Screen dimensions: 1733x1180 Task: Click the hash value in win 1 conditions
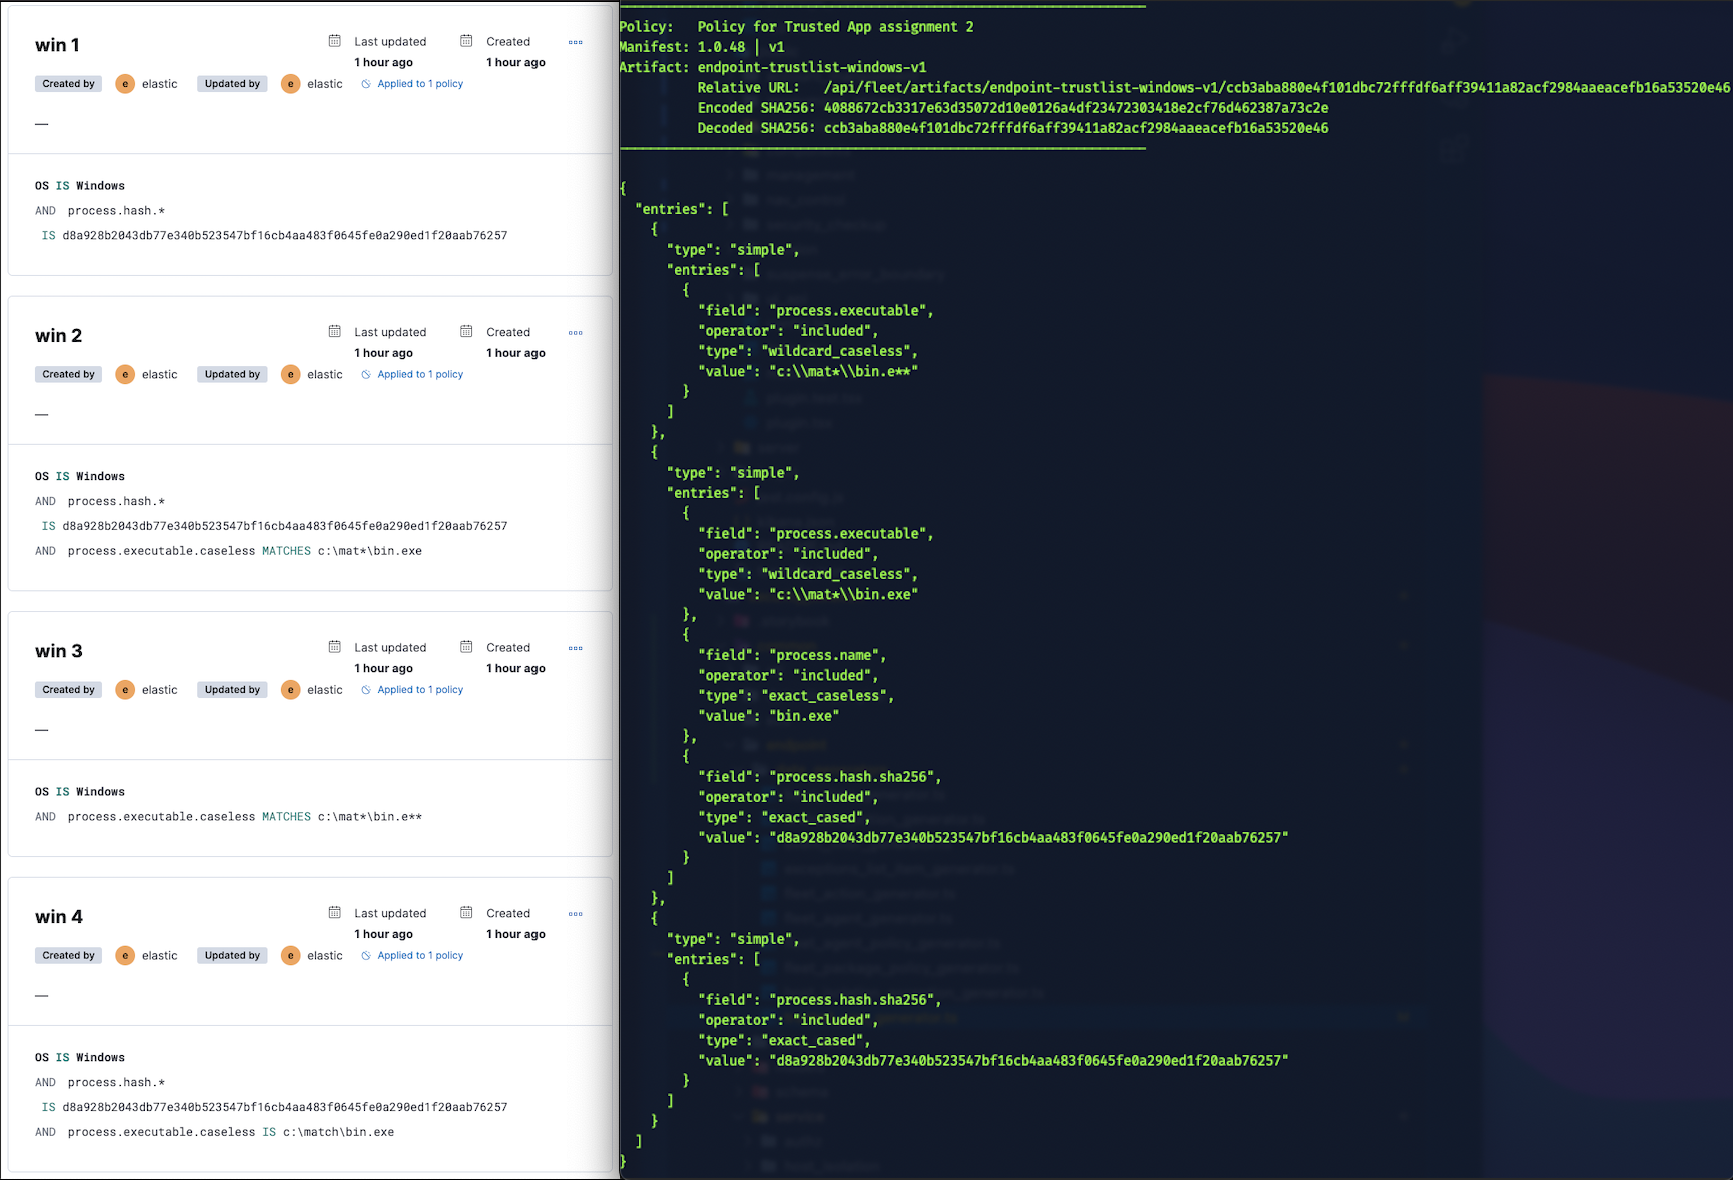[x=285, y=236]
